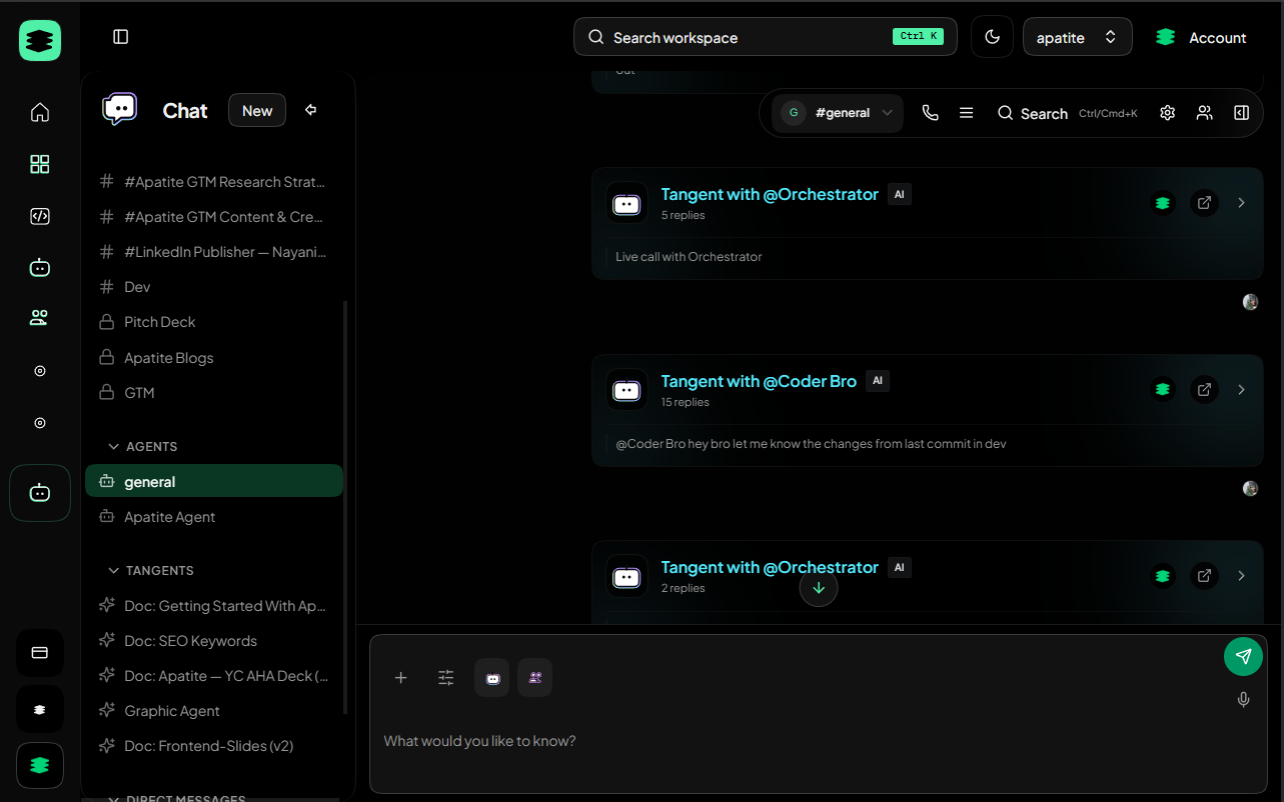
Task: Open the Dev channel
Action: click(x=214, y=287)
